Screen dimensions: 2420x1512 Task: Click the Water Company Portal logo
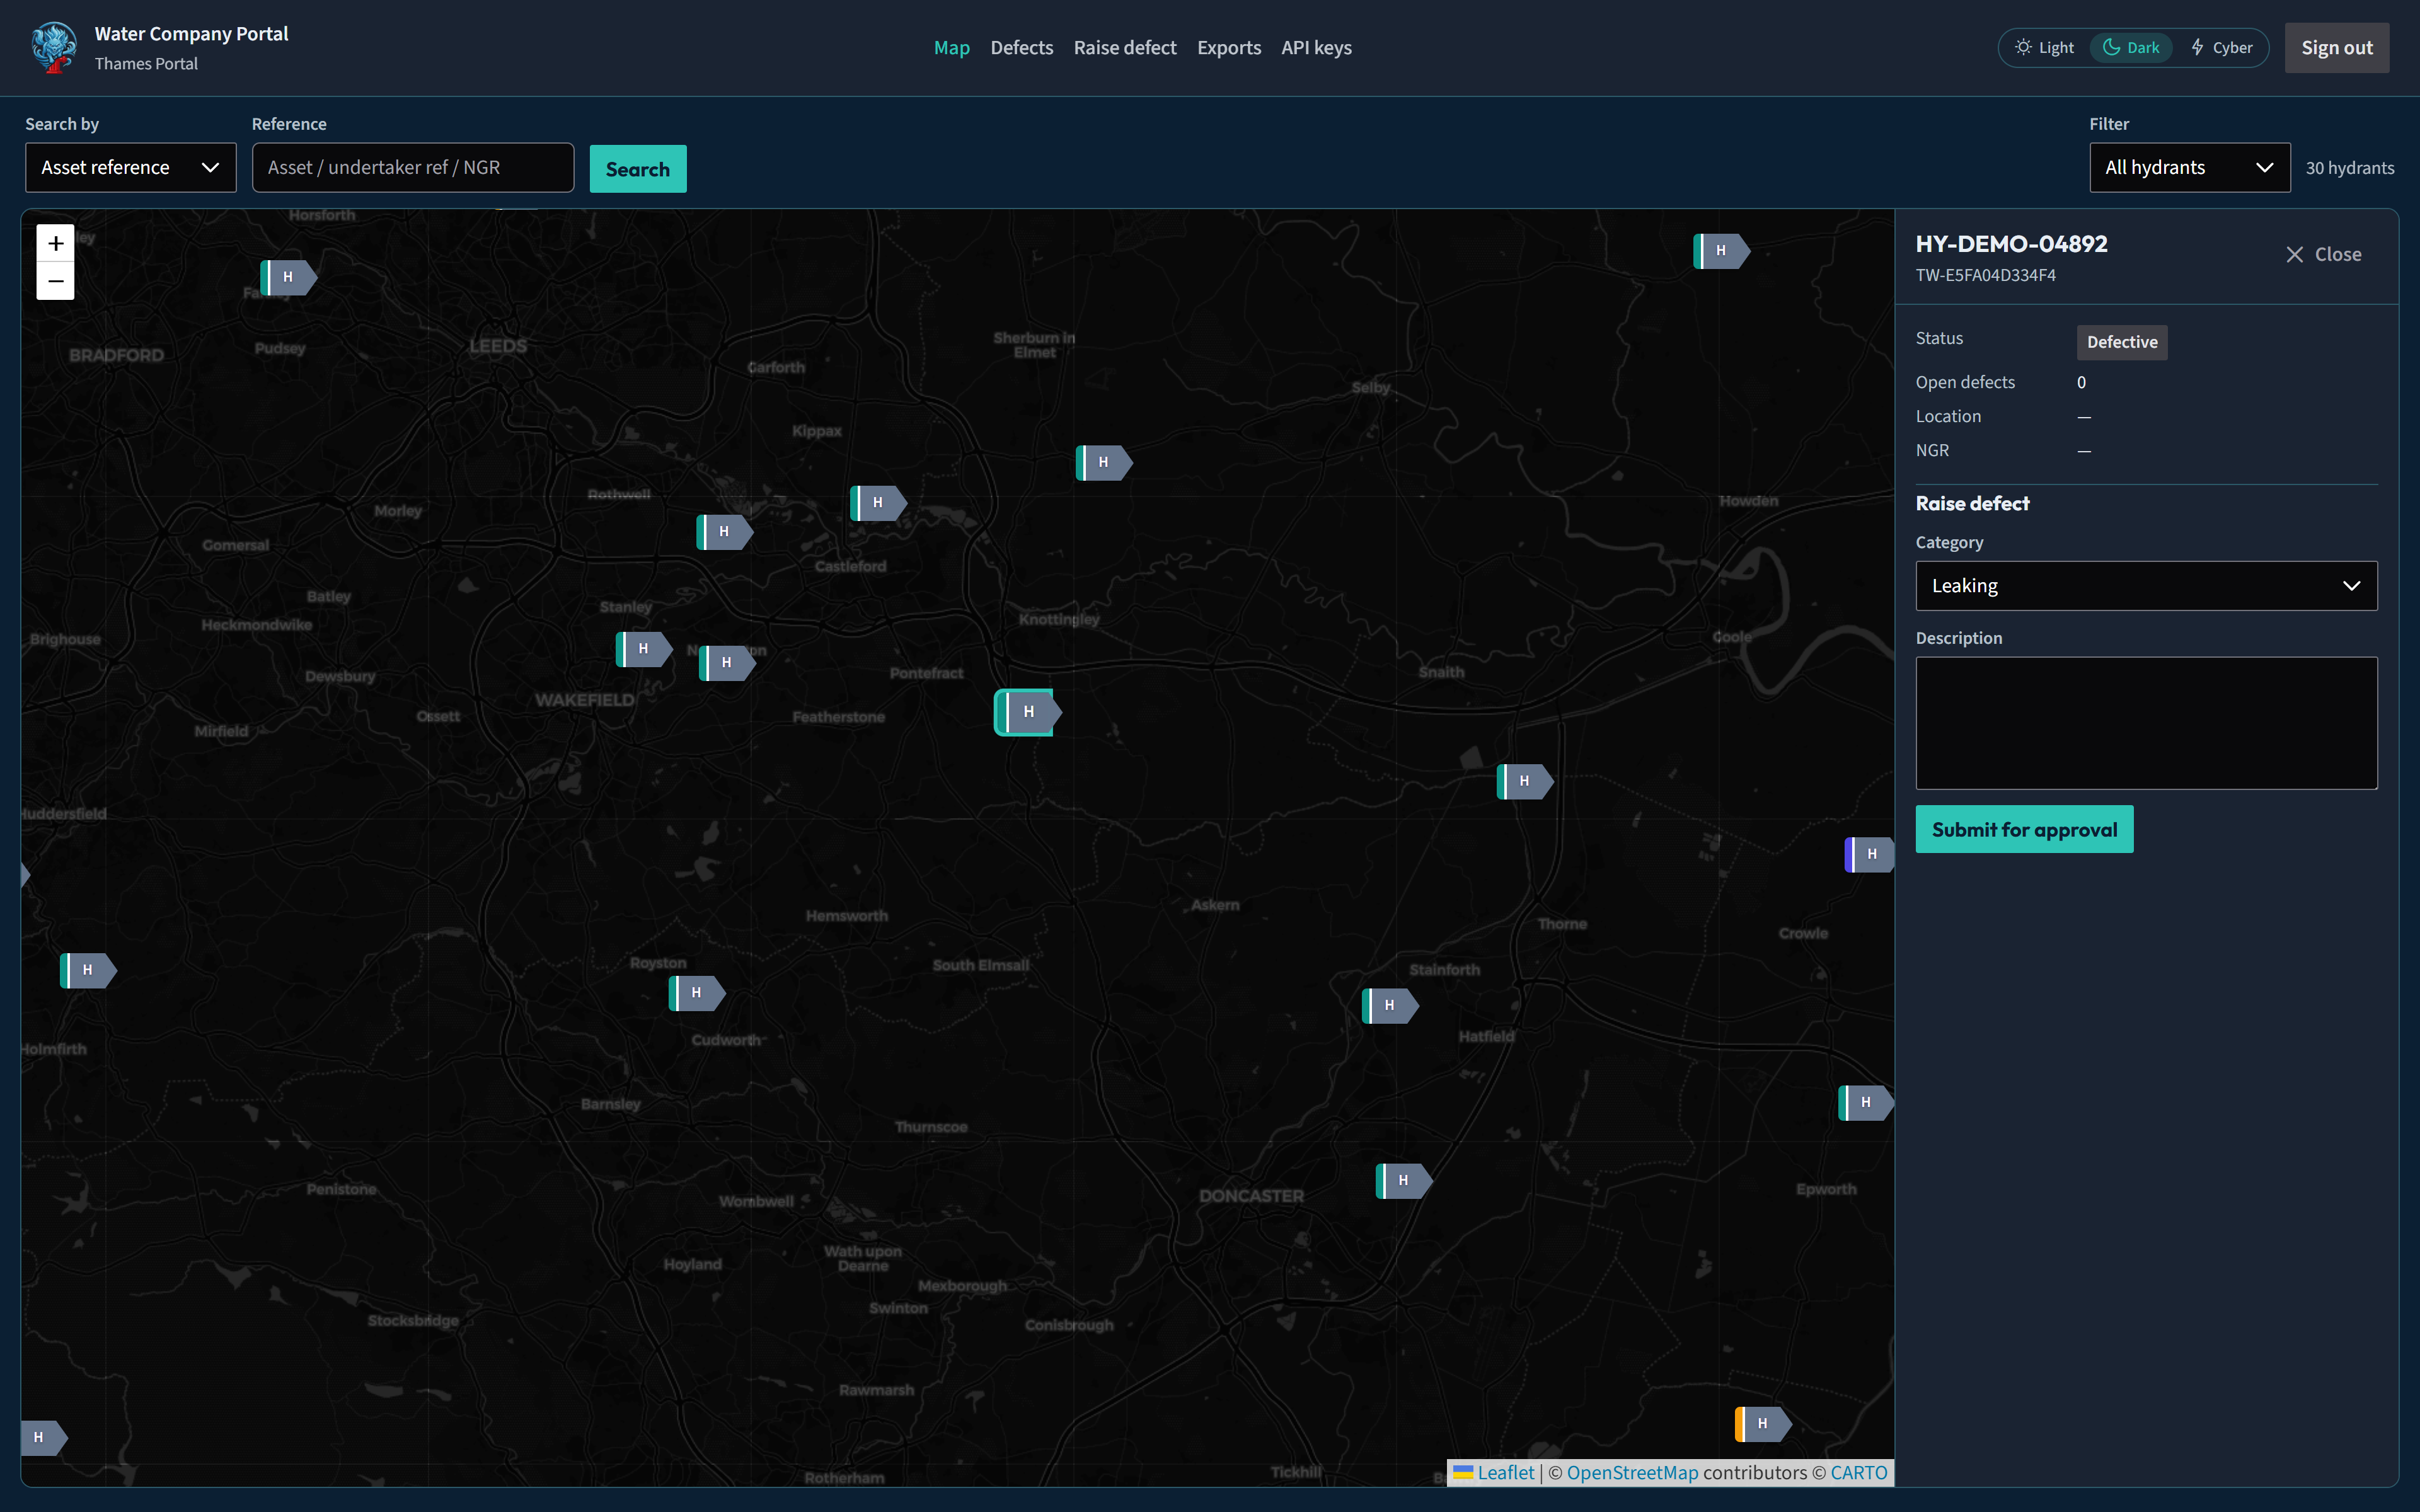coord(54,47)
